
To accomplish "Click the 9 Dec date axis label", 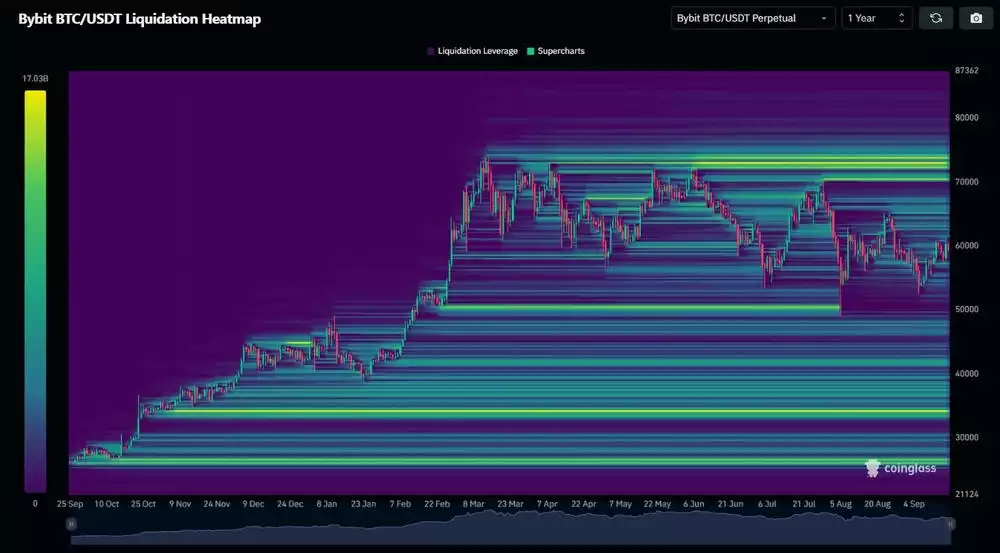I will (253, 504).
